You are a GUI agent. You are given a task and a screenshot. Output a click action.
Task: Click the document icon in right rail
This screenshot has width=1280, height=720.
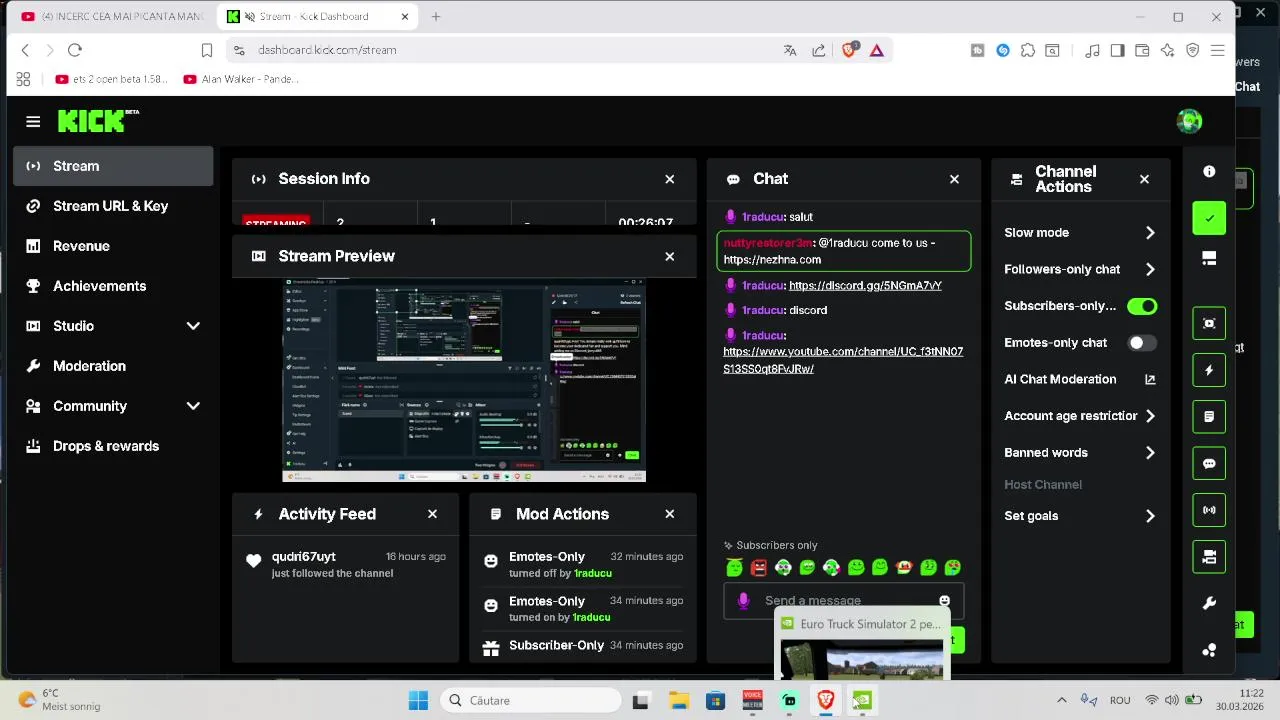coord(1209,416)
